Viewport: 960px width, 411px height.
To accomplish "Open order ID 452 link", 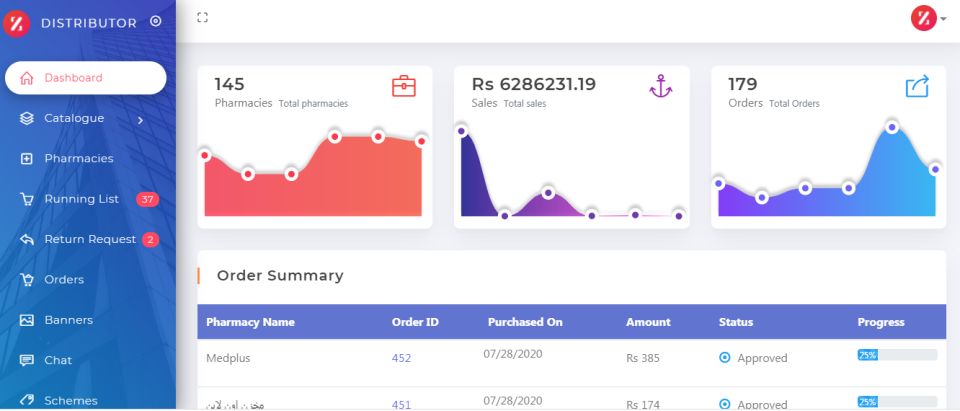I will [x=401, y=358].
